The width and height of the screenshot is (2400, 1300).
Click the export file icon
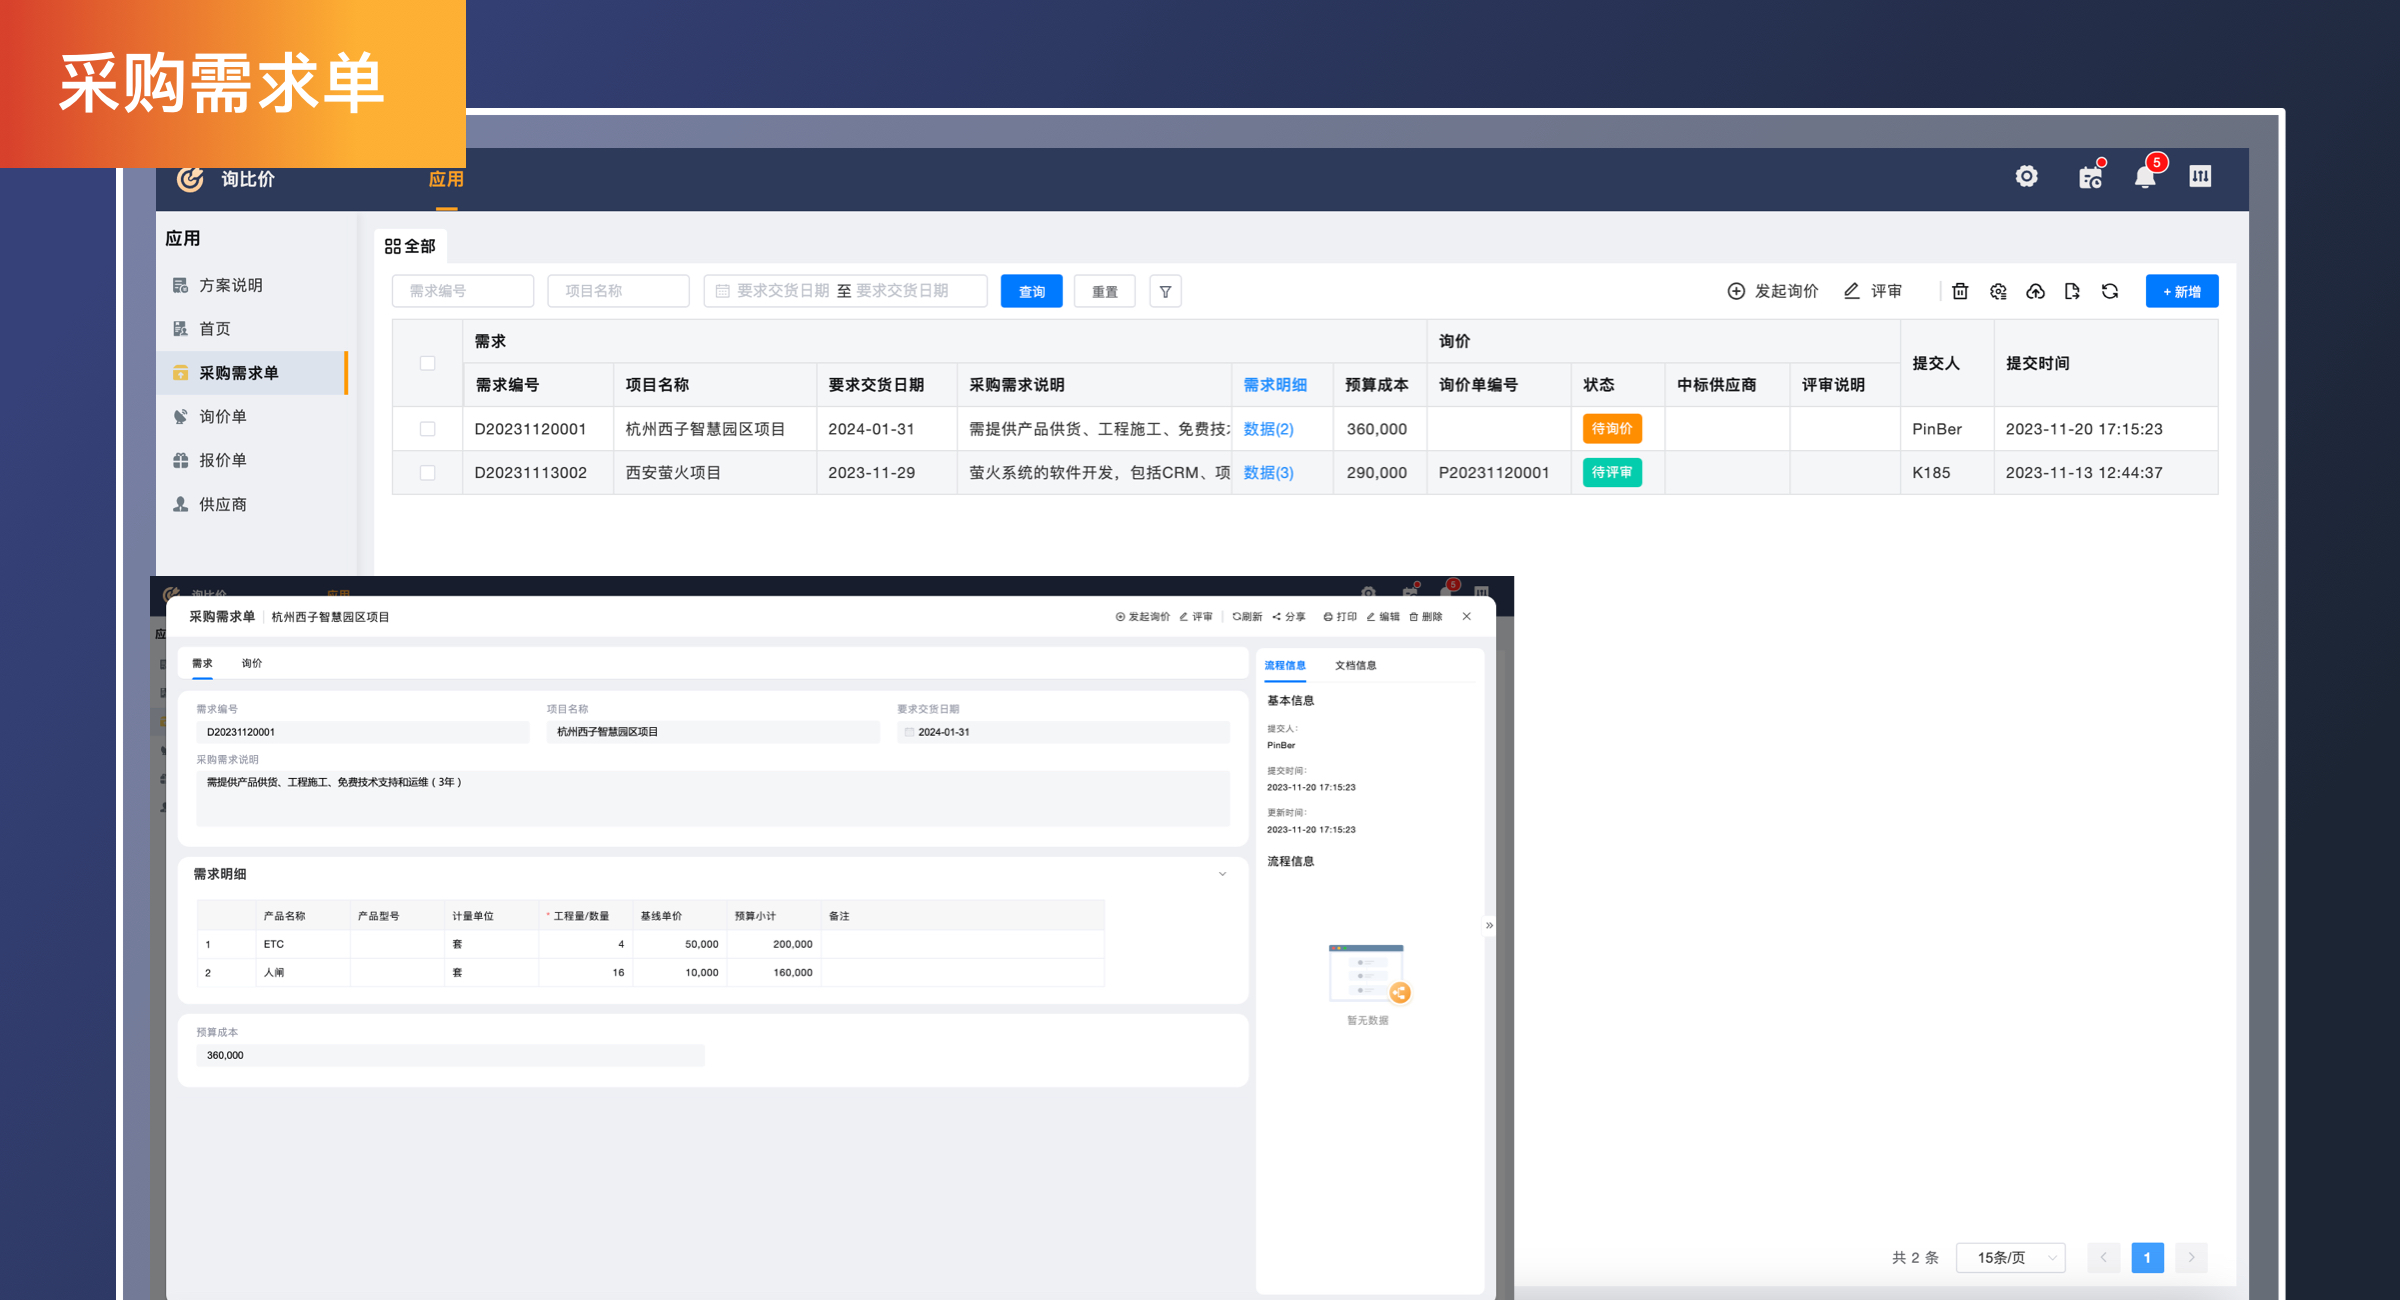pos(2072,291)
